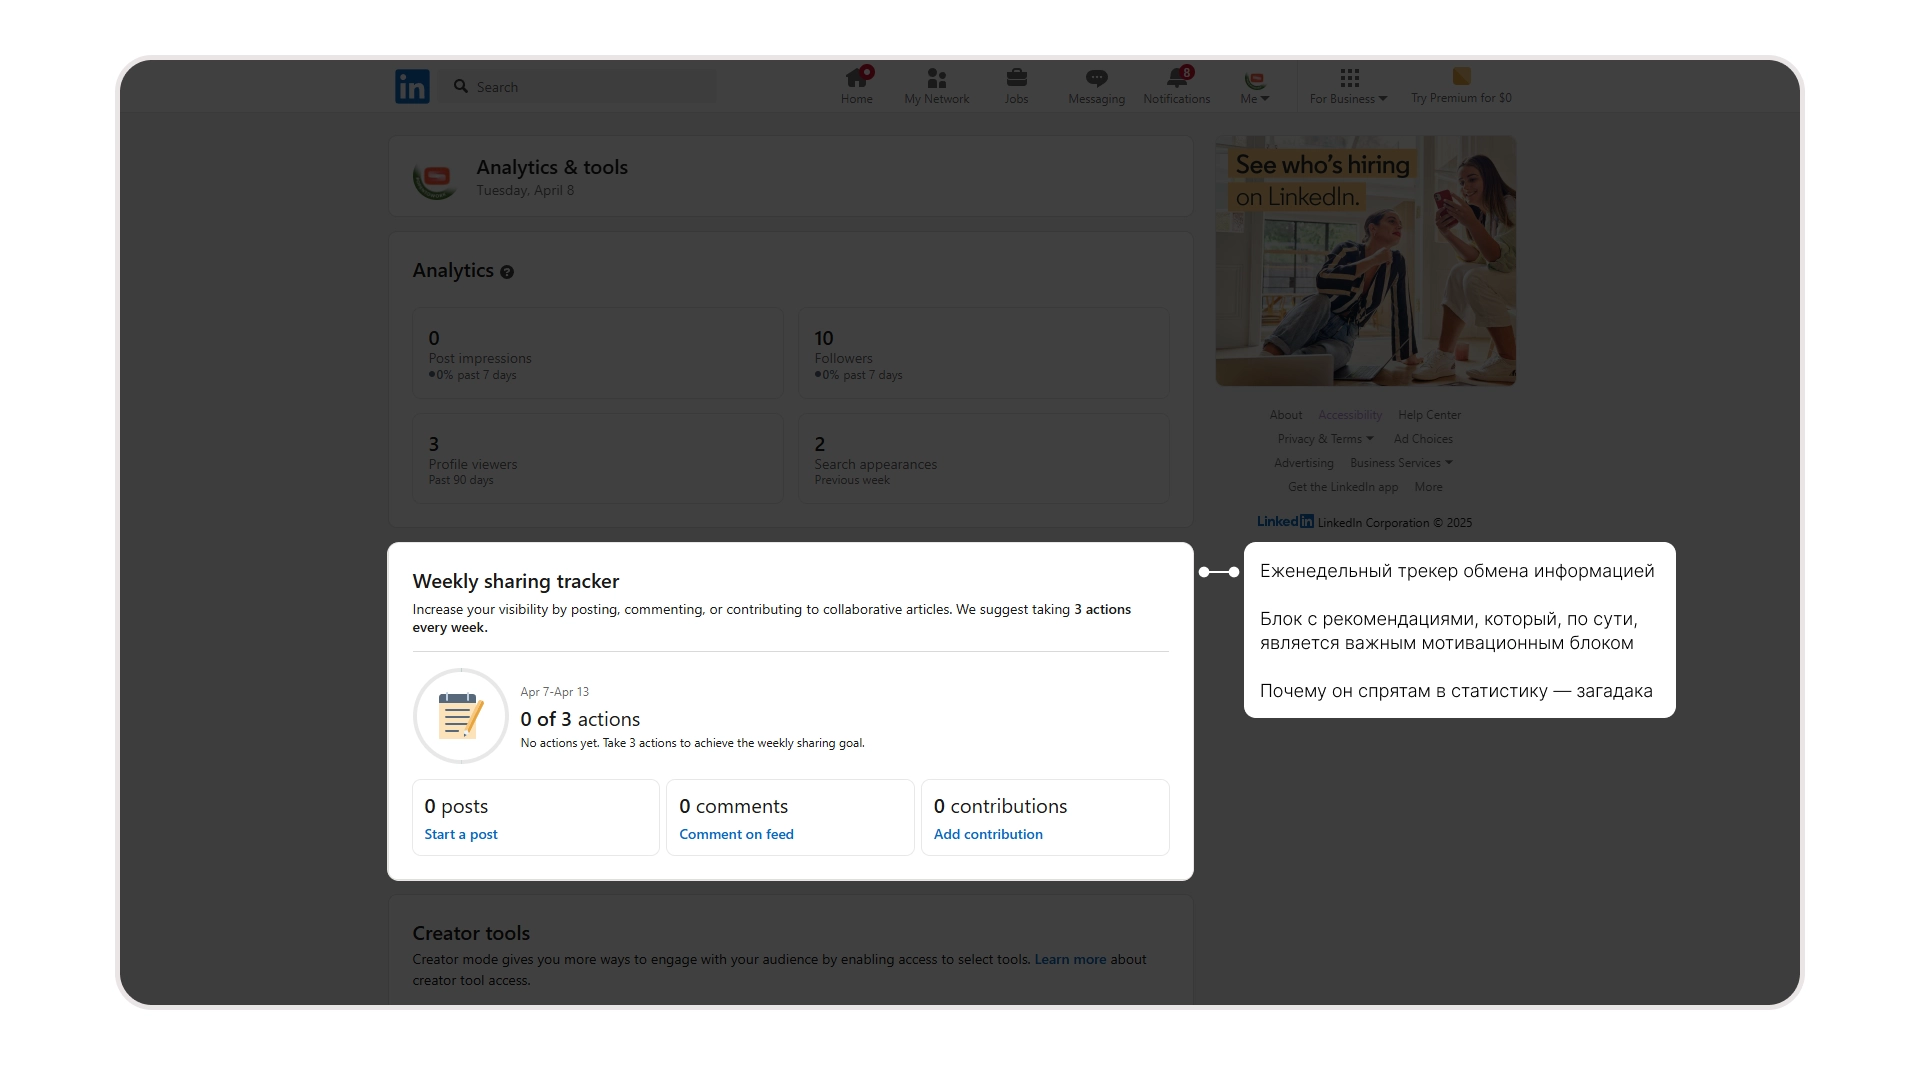This screenshot has height=1080, width=1920.
Task: Open My Network icon
Action: 936,79
